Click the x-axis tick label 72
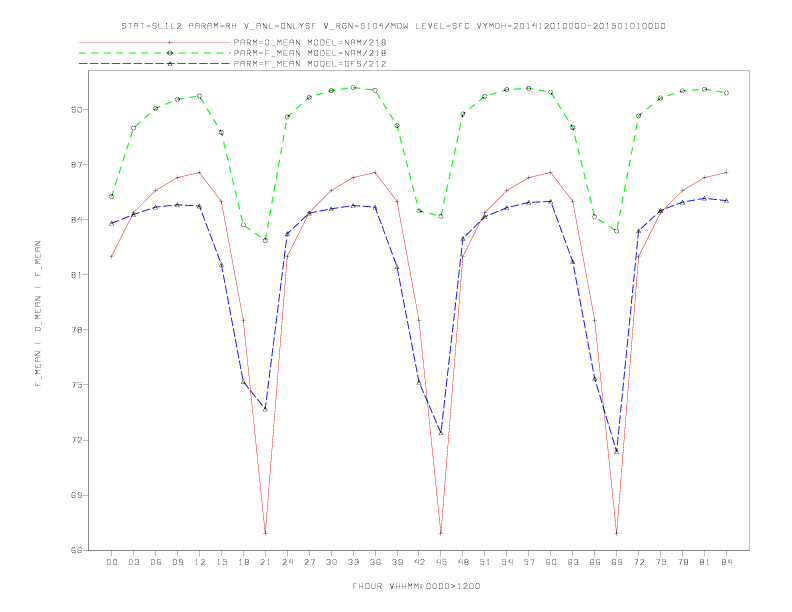 coord(638,562)
